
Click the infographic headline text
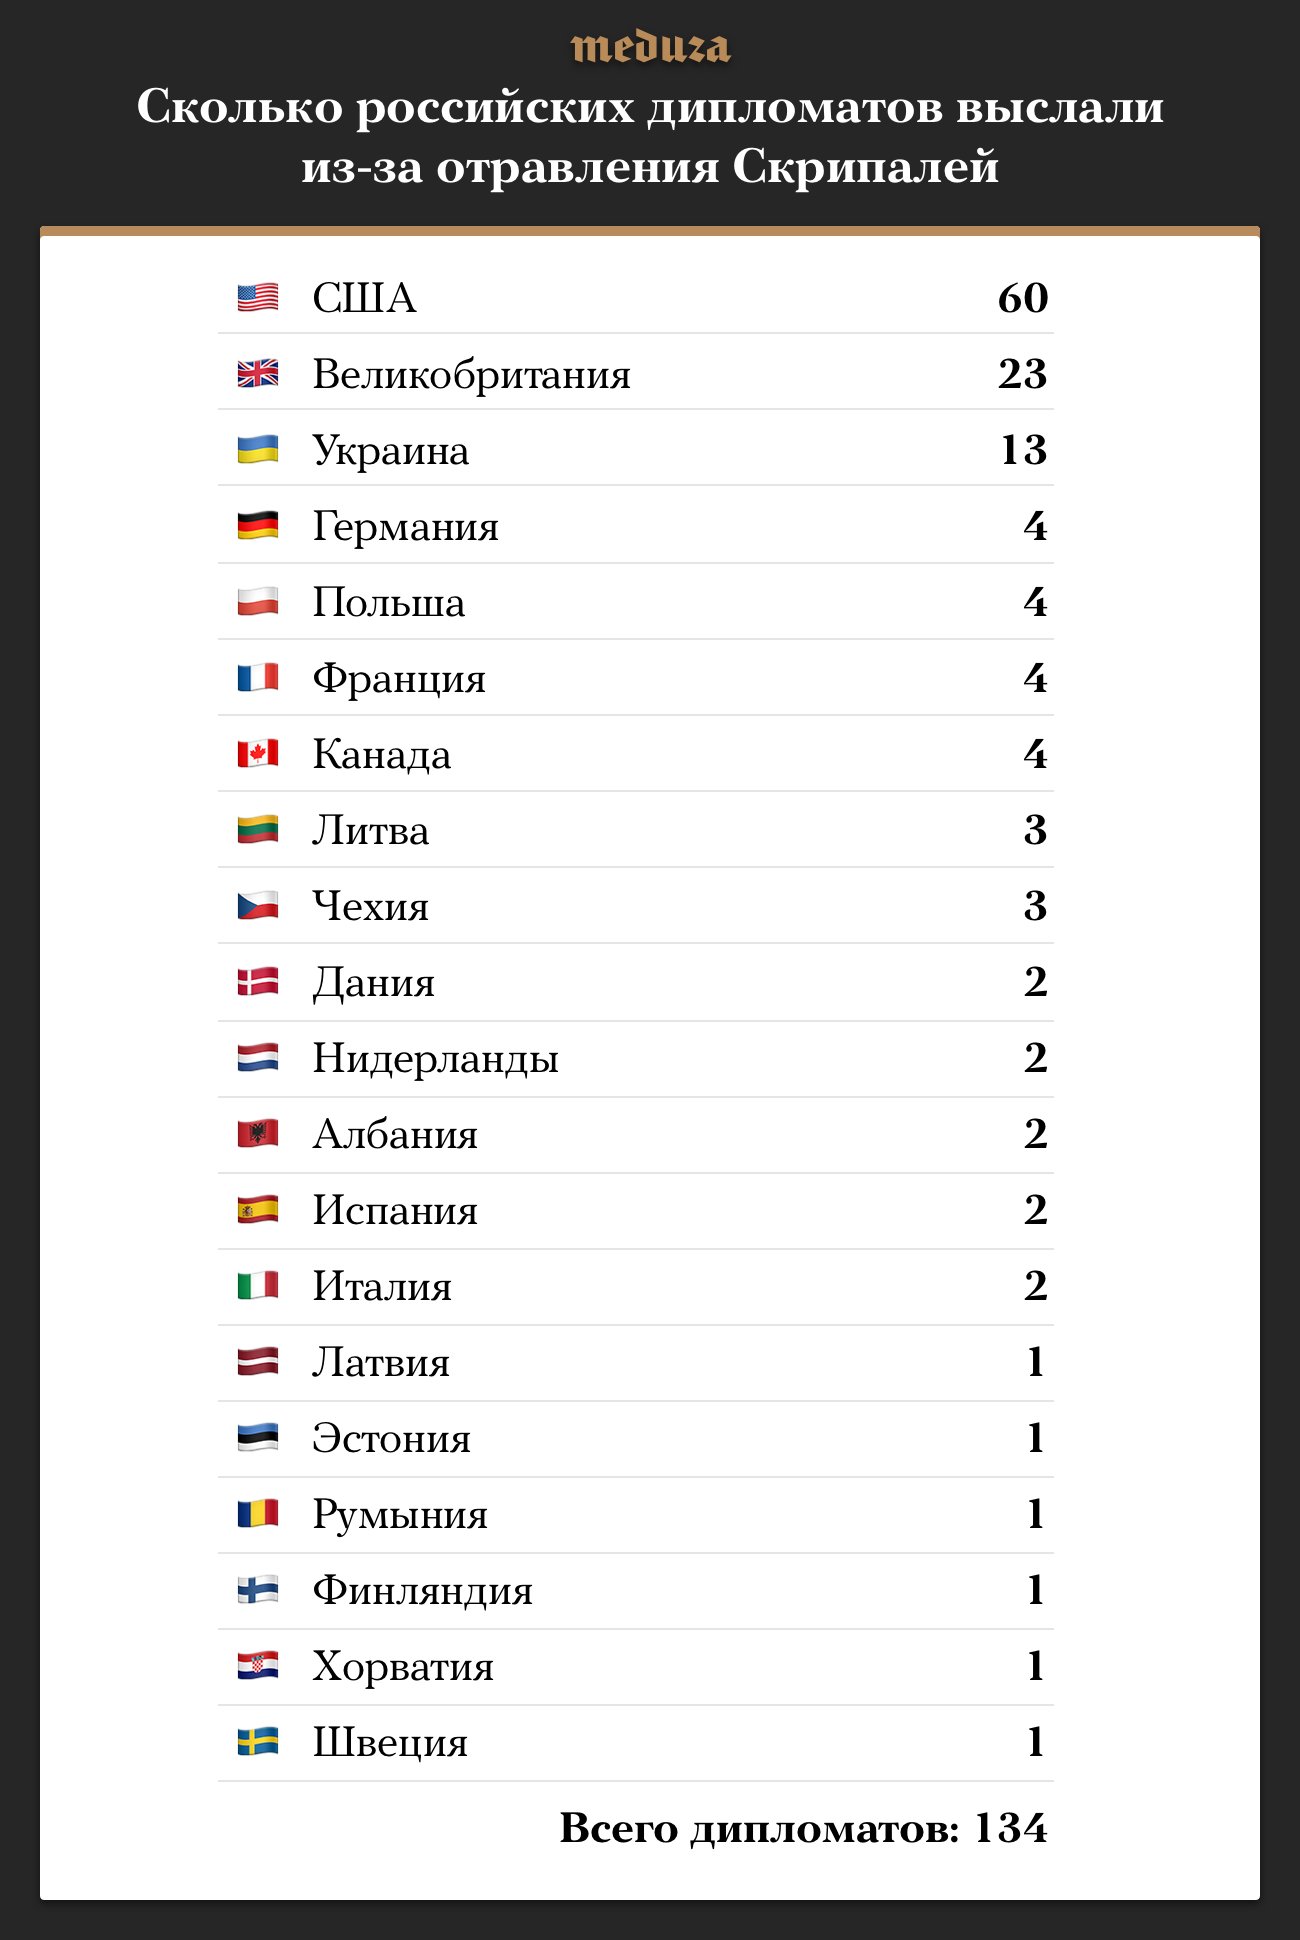point(650,136)
